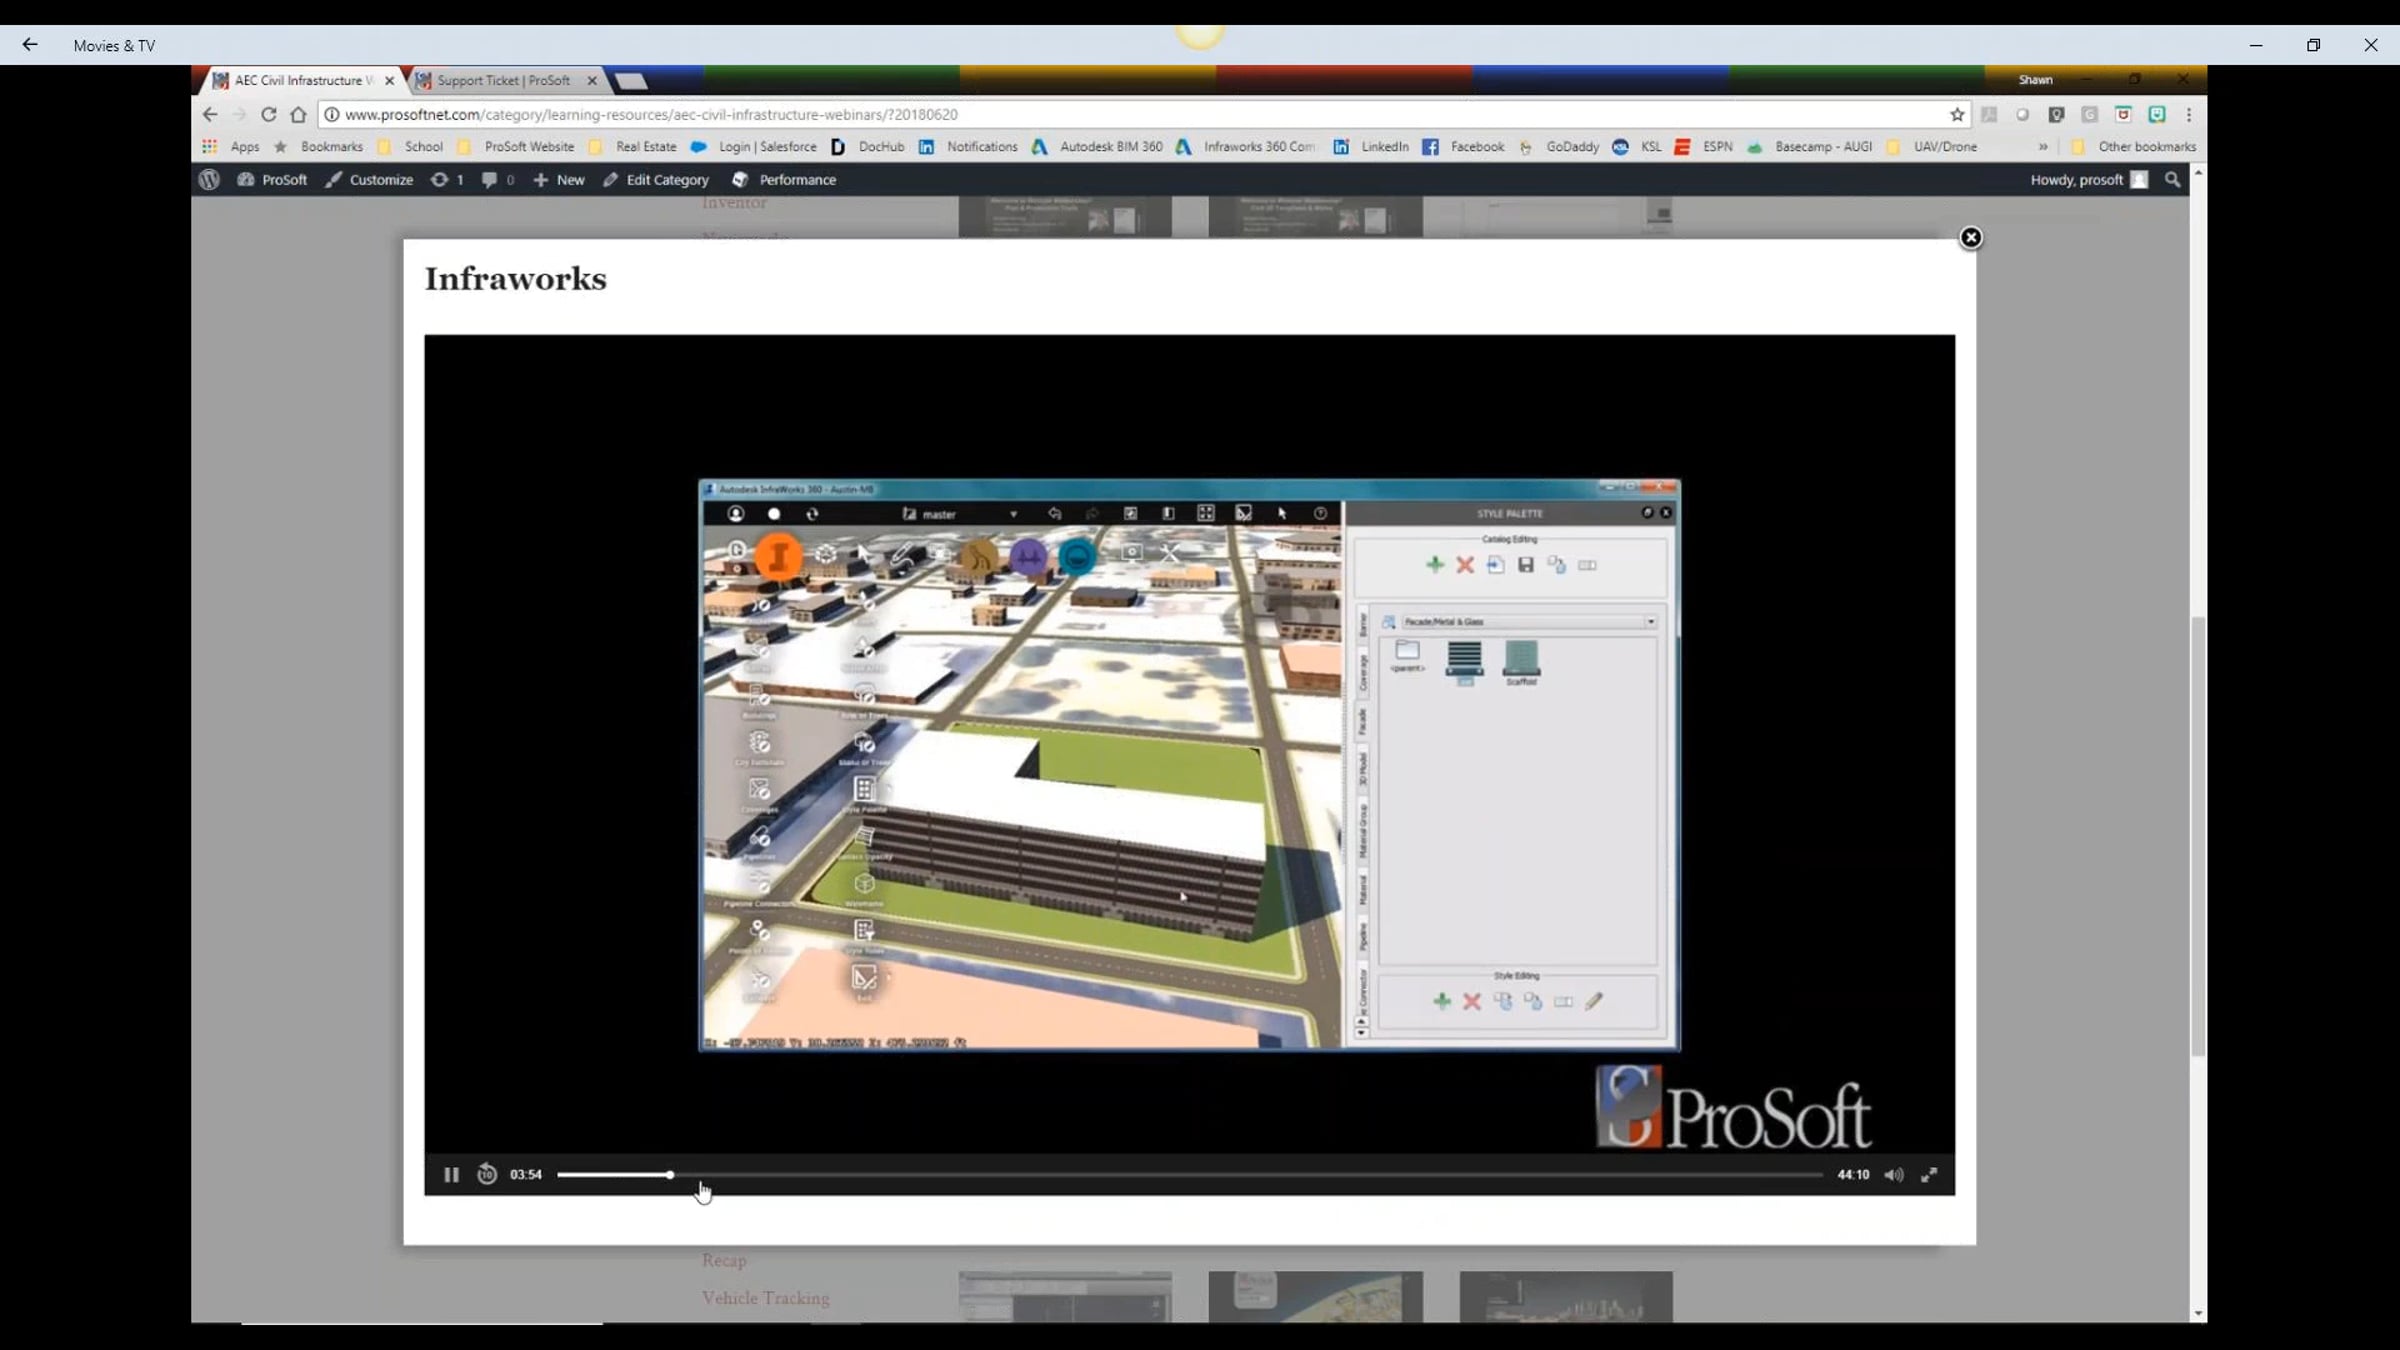Open the Facebook bookmark
Image resolution: width=2400 pixels, height=1350 pixels.
tap(1464, 146)
